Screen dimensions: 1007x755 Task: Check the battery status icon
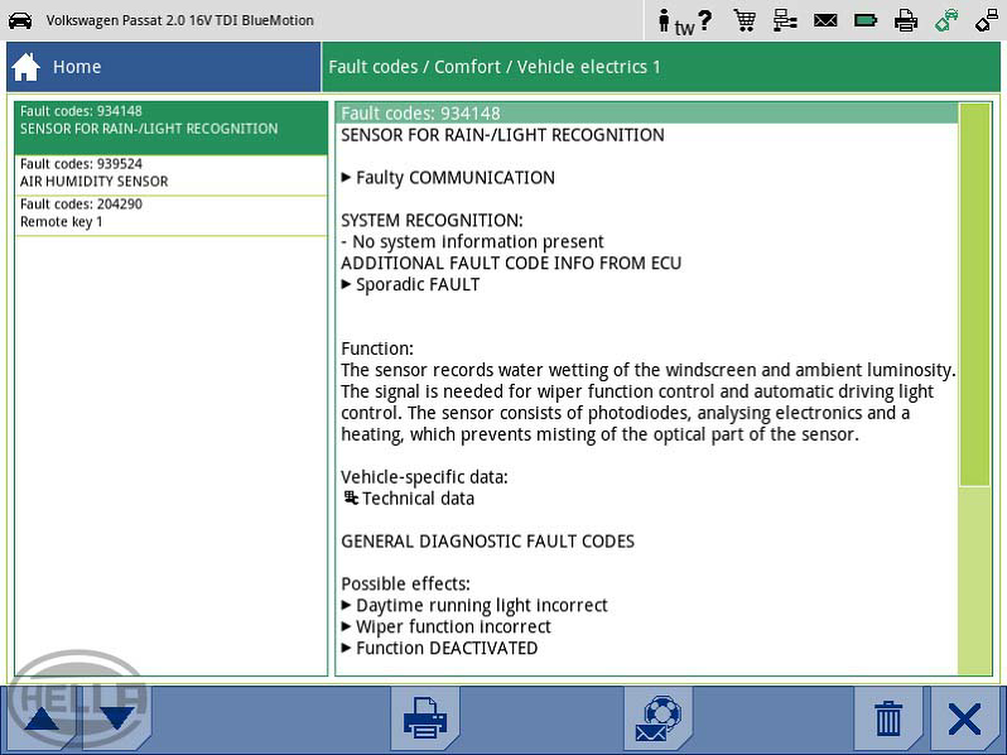point(865,20)
